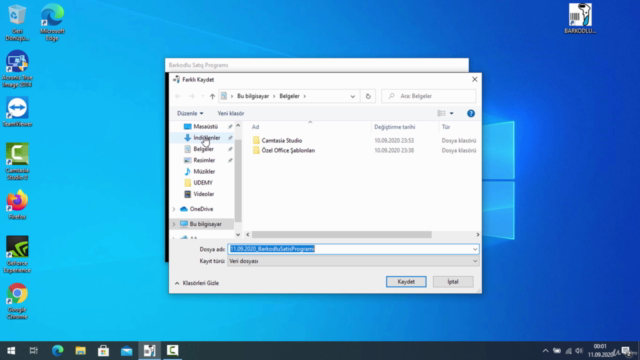The height and width of the screenshot is (360, 640).
Task: Click Bu bilgisayar in the address path
Action: point(253,96)
